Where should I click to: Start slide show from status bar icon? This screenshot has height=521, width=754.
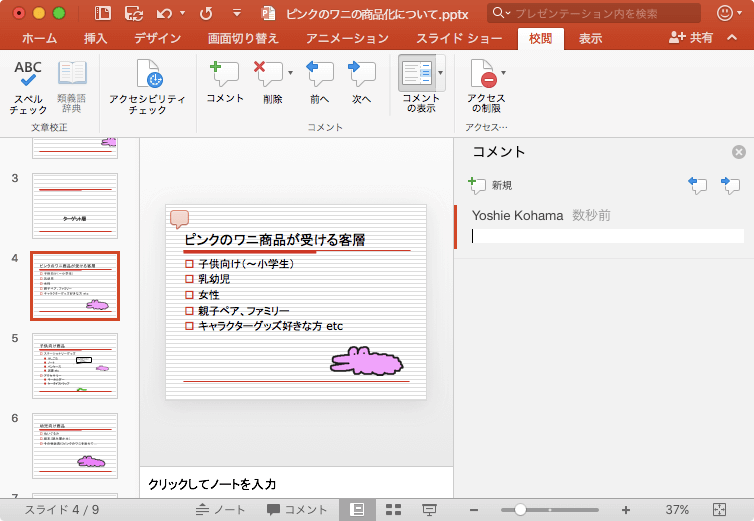point(429,509)
